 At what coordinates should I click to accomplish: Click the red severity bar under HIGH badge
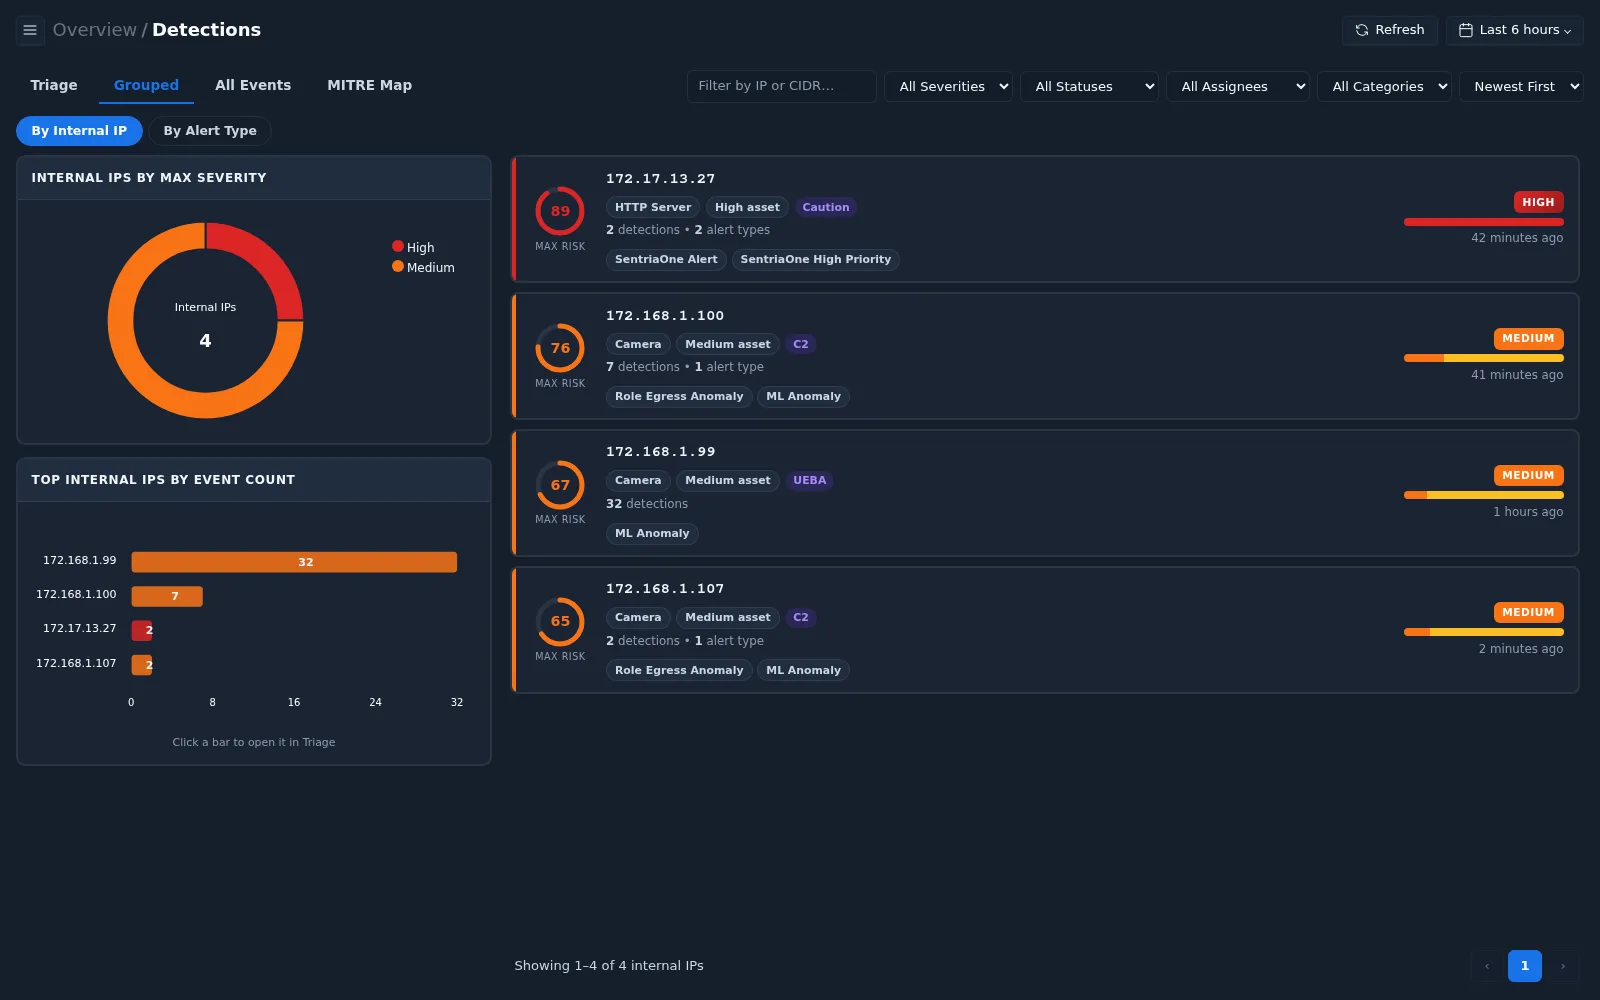click(x=1483, y=222)
